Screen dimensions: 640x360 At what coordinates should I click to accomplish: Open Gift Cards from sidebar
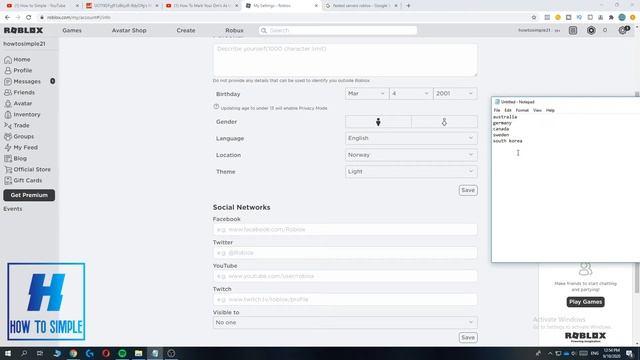[x=23, y=181]
